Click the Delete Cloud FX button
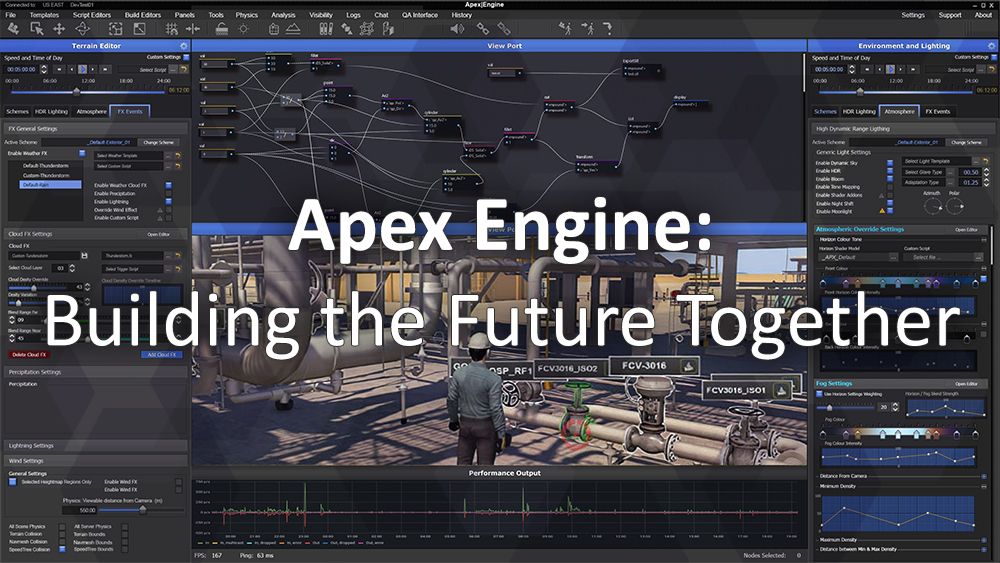 pos(28,355)
